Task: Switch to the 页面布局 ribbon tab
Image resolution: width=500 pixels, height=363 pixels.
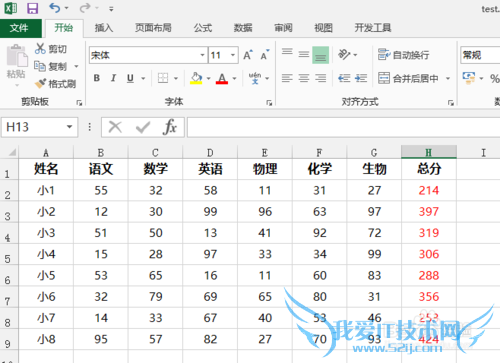Action: pyautogui.click(x=153, y=28)
